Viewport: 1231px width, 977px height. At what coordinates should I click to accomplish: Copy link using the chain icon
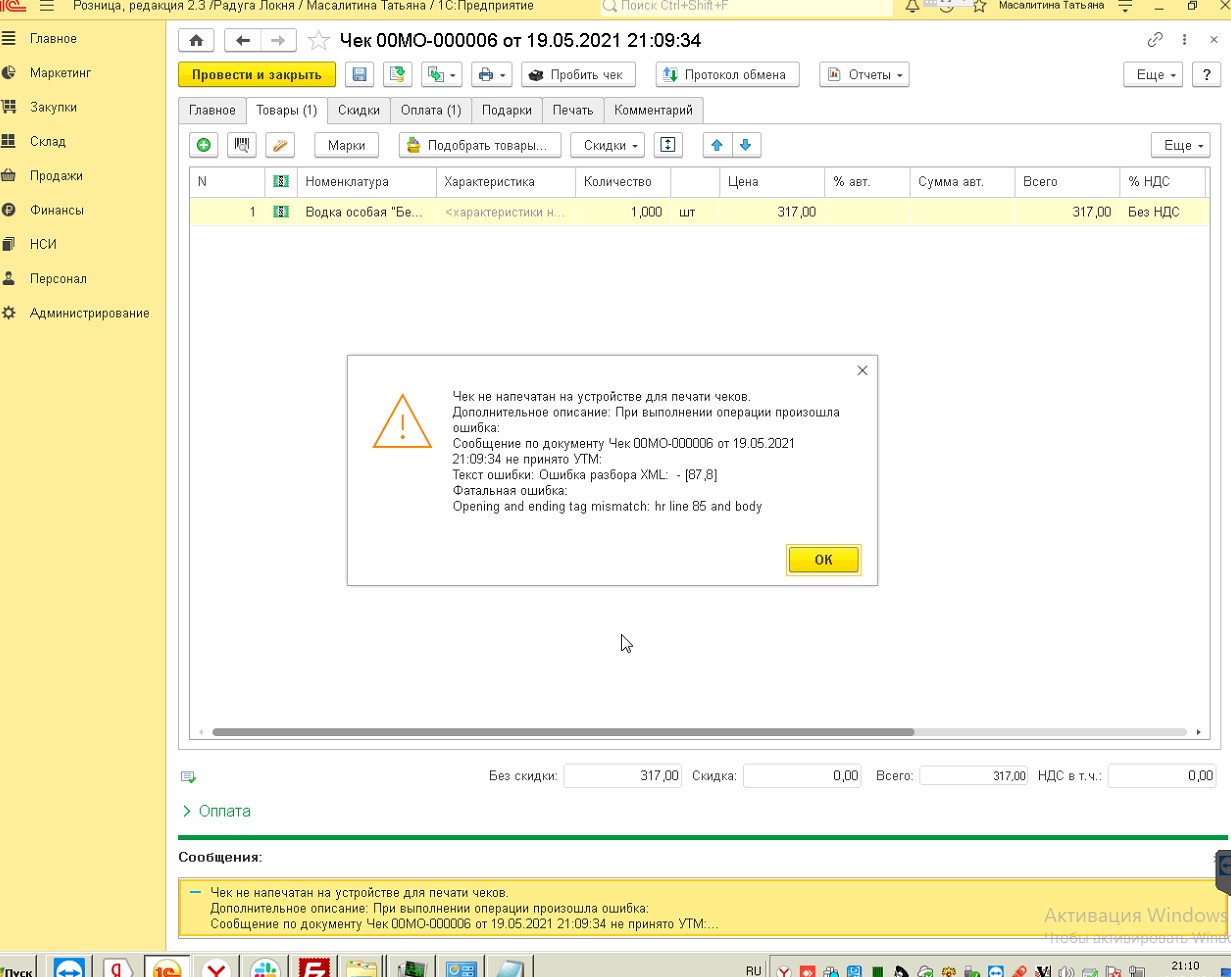(x=1155, y=41)
